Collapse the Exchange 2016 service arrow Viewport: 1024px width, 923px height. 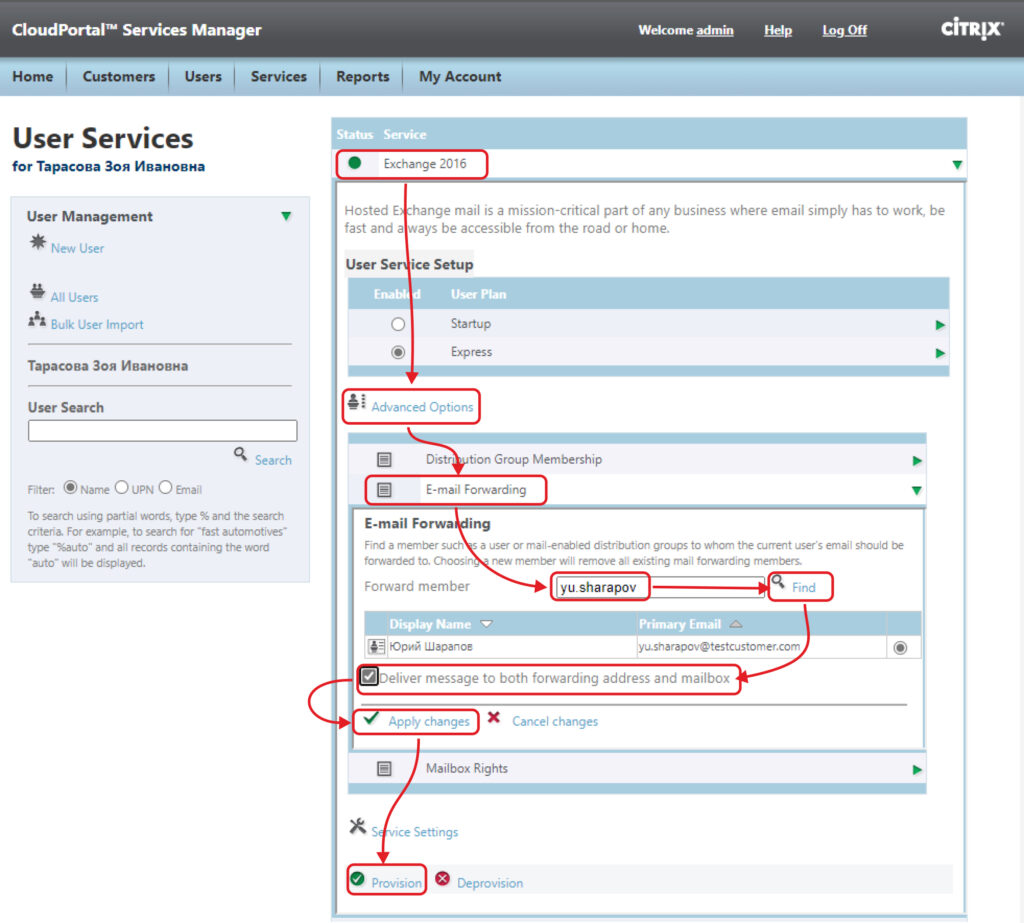pyautogui.click(x=957, y=165)
